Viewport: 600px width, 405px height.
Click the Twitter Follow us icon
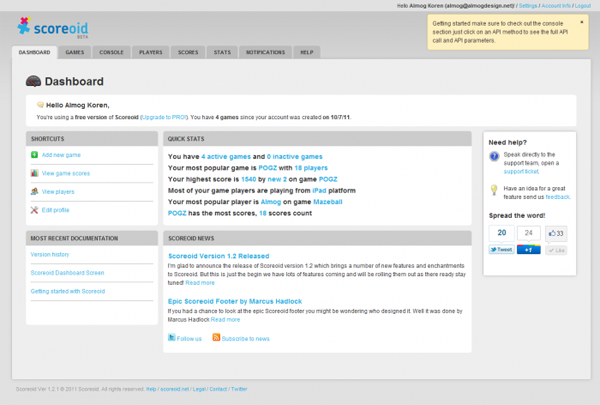pyautogui.click(x=171, y=338)
